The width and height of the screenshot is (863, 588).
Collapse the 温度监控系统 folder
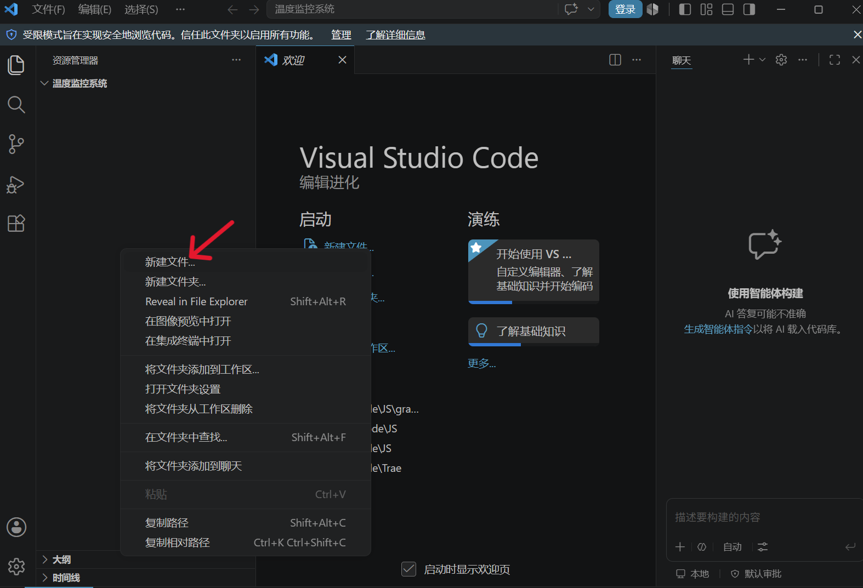click(44, 83)
